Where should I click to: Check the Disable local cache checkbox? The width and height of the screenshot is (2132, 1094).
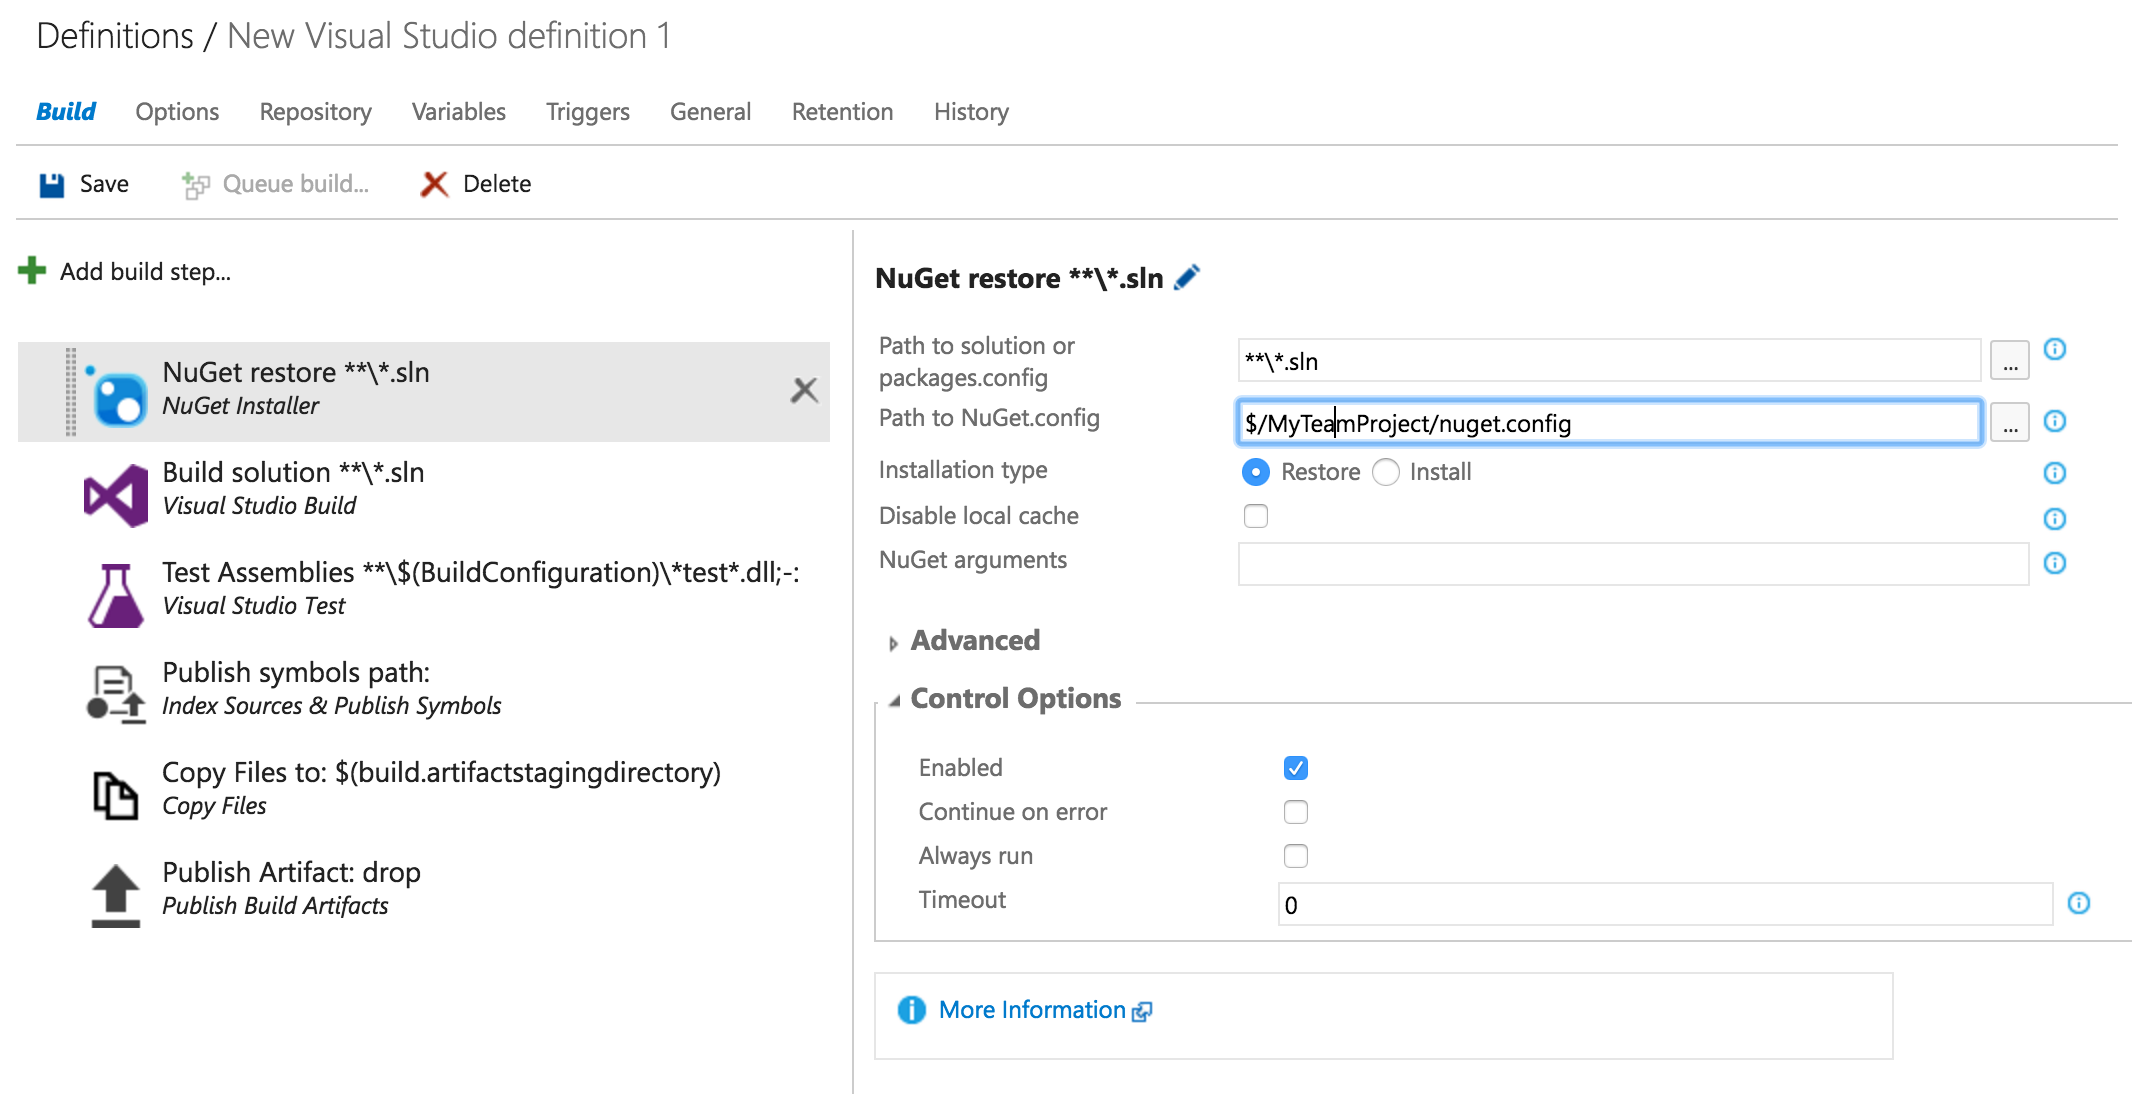coord(1256,516)
